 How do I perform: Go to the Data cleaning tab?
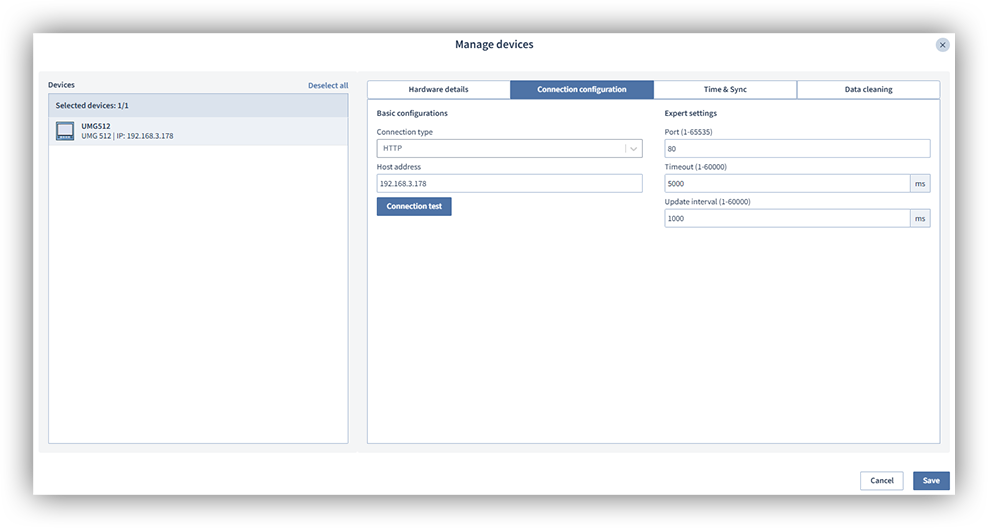pos(868,90)
